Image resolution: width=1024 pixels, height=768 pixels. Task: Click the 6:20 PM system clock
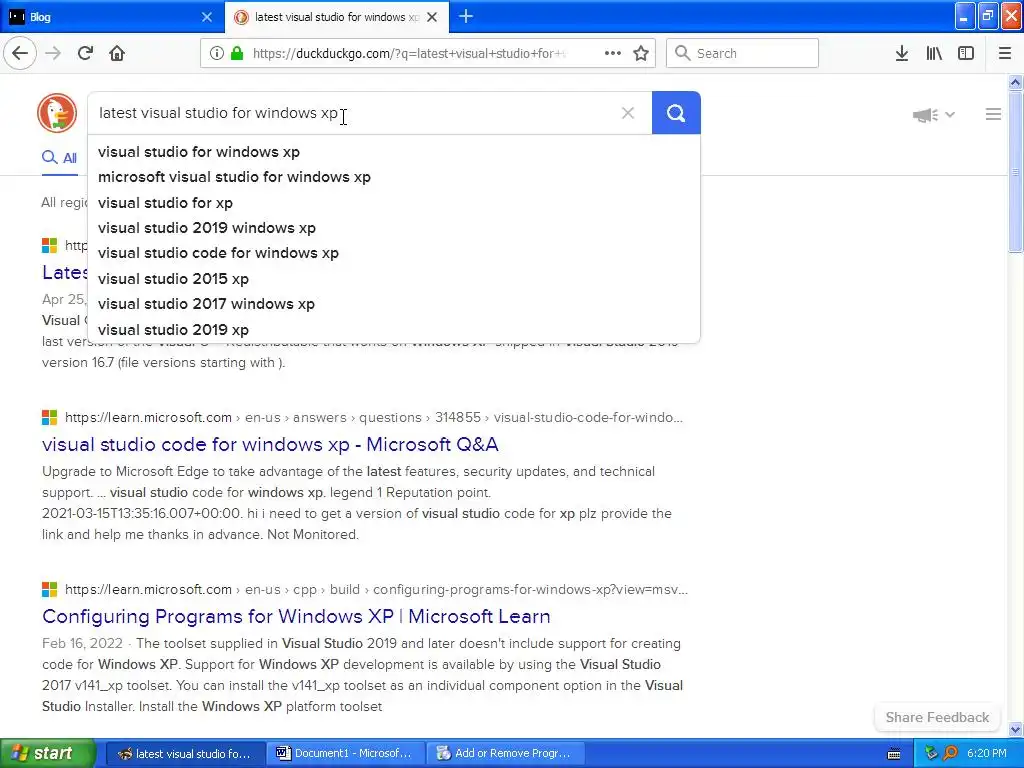click(x=987, y=753)
